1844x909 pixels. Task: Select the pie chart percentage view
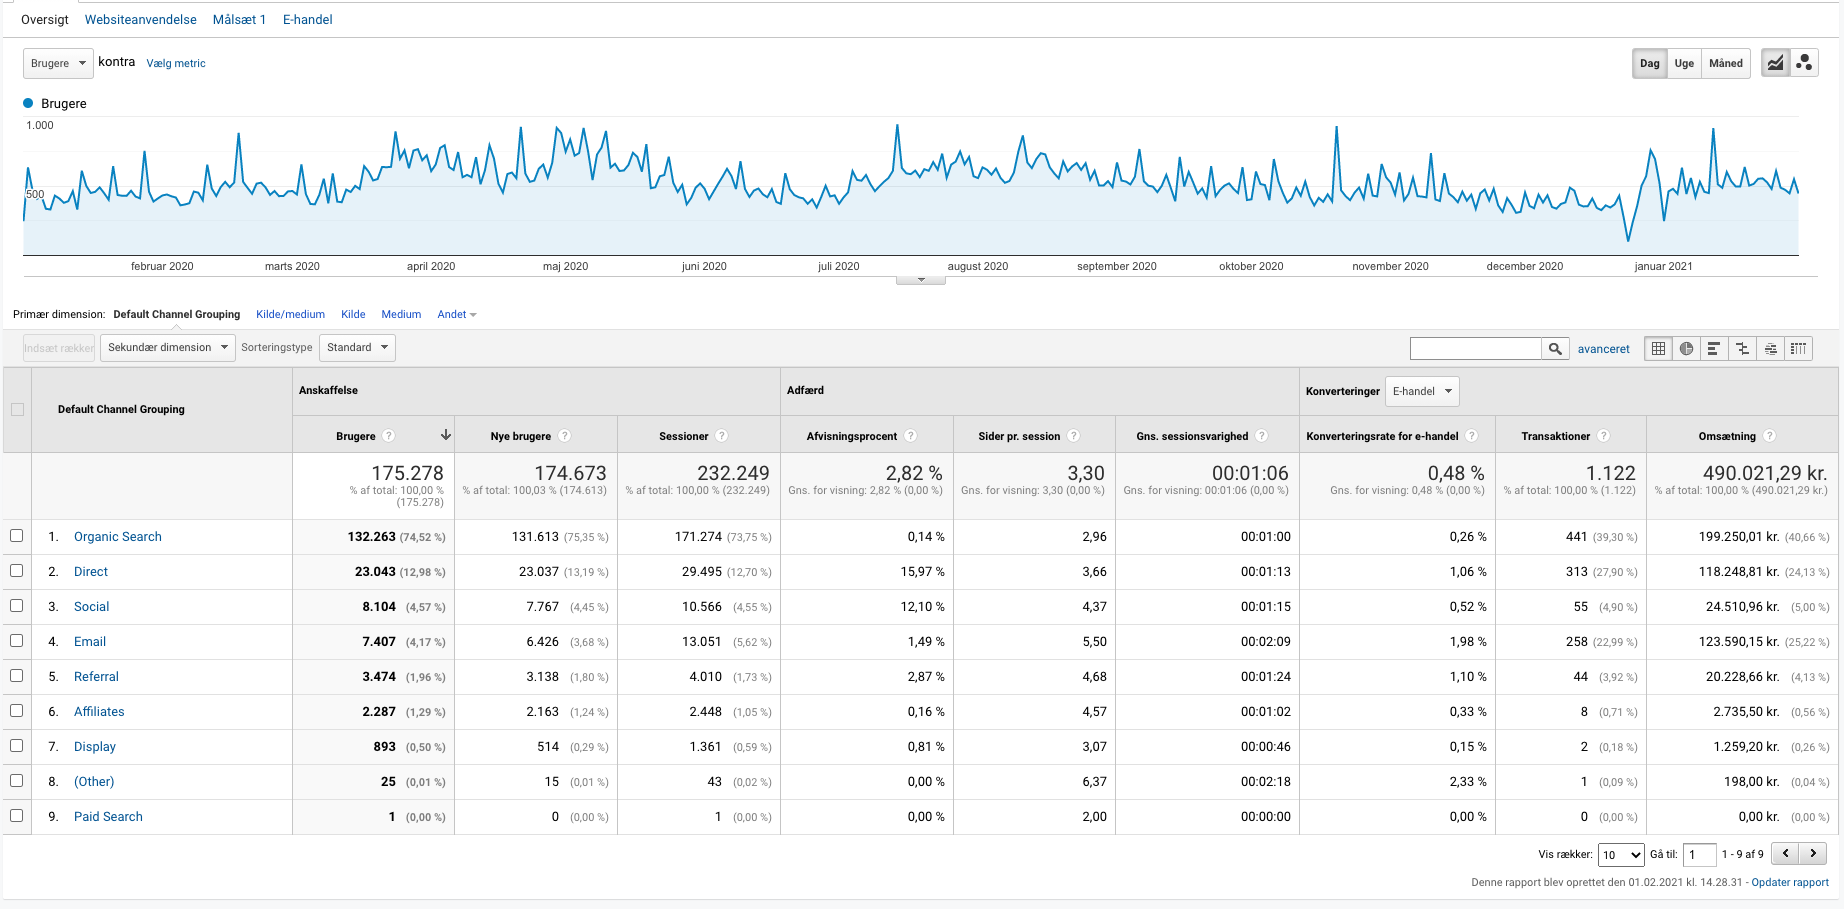coord(1687,348)
